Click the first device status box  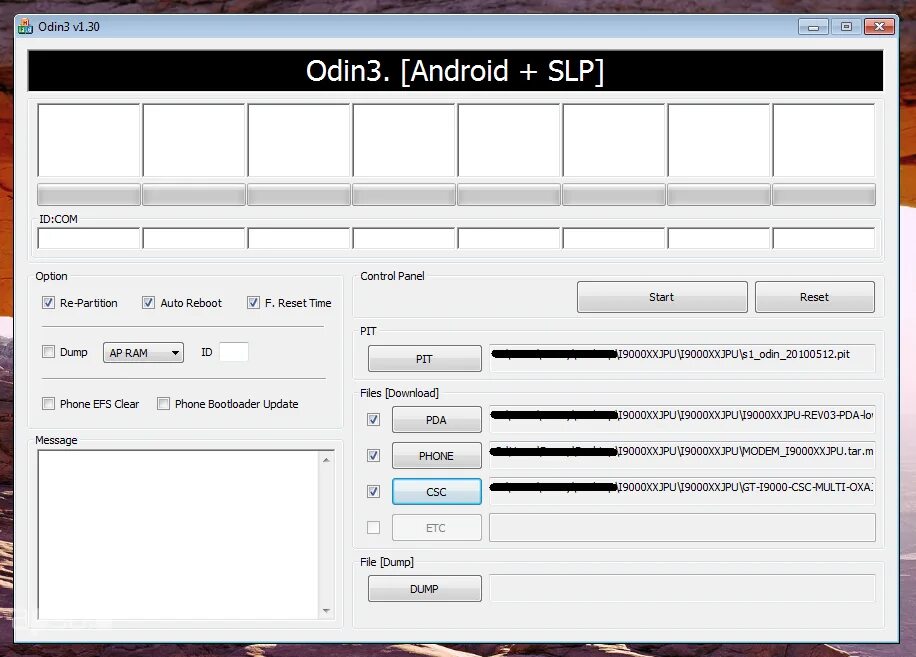89,140
